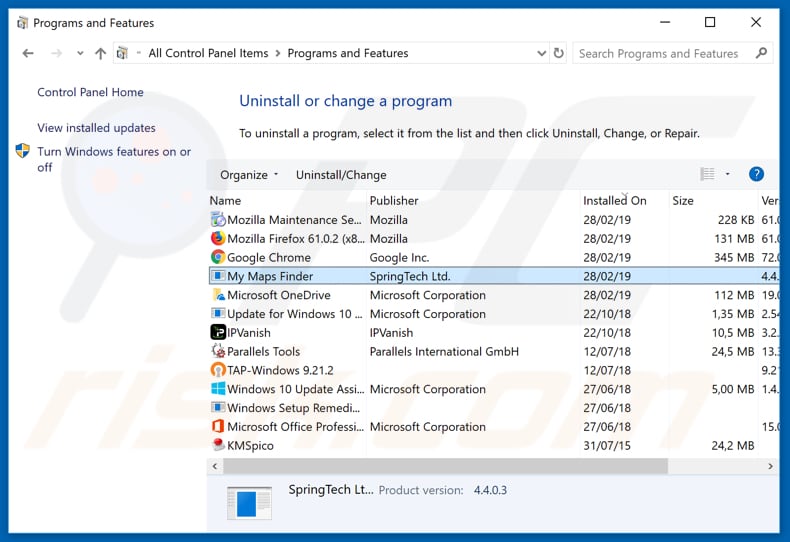Open the recent locations dropdown arrow
Image resolution: width=790 pixels, height=542 pixels.
[80, 53]
